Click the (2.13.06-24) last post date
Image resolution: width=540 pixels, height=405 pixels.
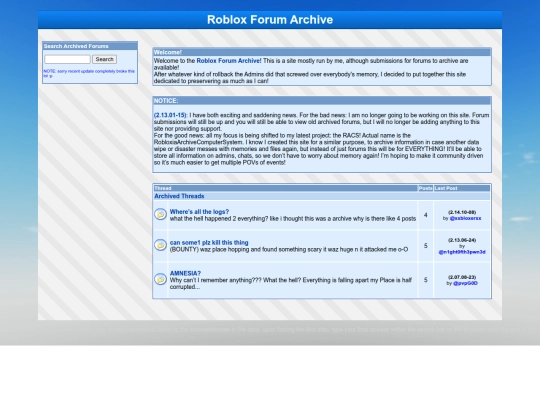tap(462, 240)
